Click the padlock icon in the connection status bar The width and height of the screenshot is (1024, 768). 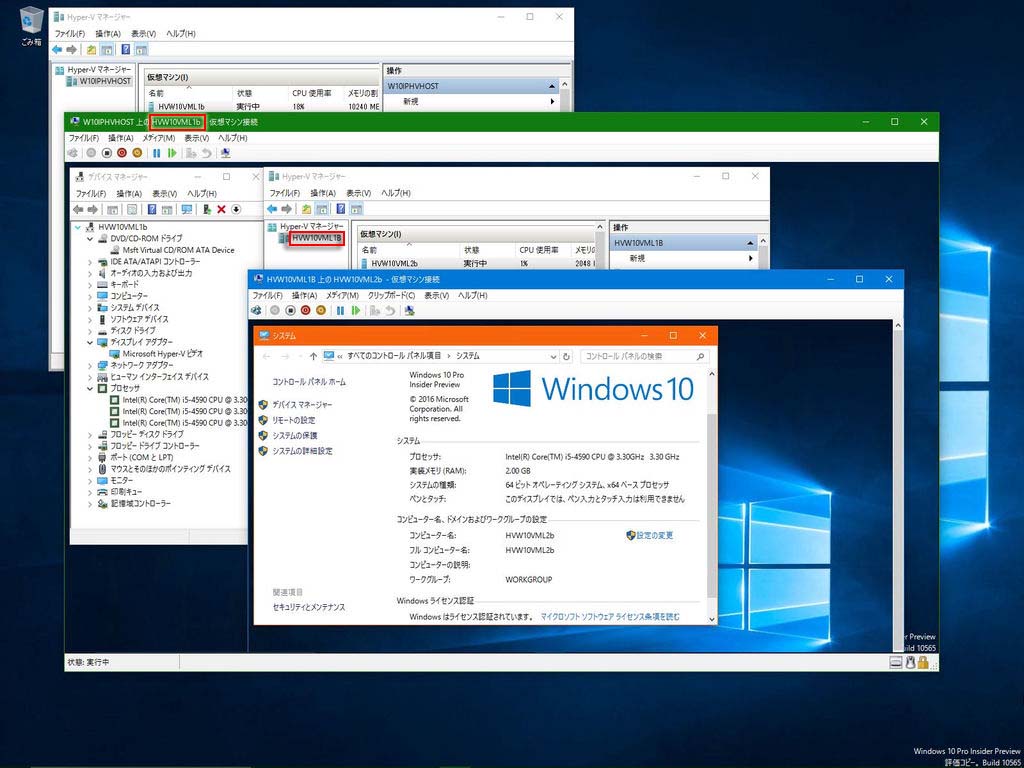pos(922,663)
